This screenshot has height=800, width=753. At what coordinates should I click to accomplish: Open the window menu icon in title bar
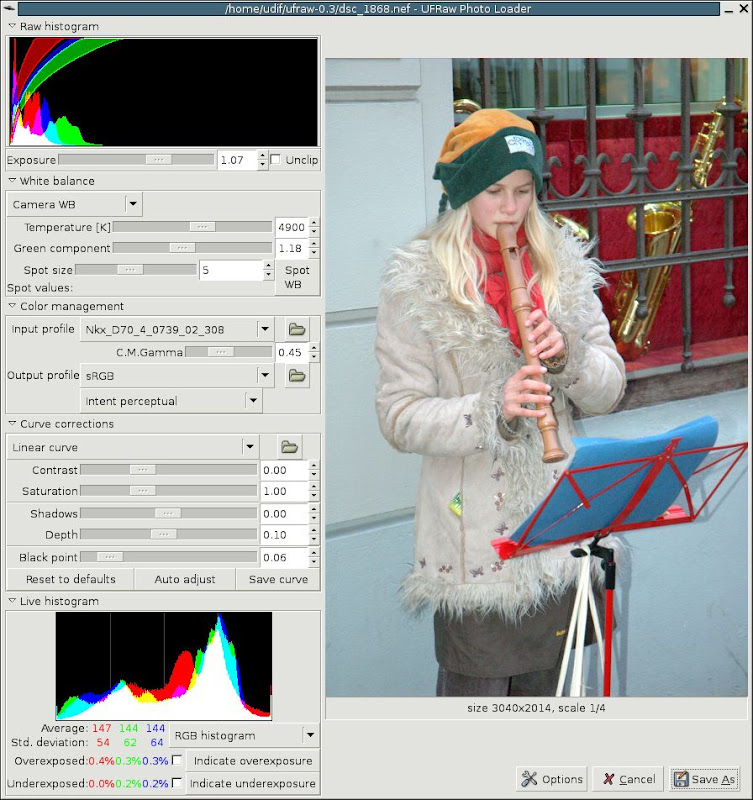8,9
